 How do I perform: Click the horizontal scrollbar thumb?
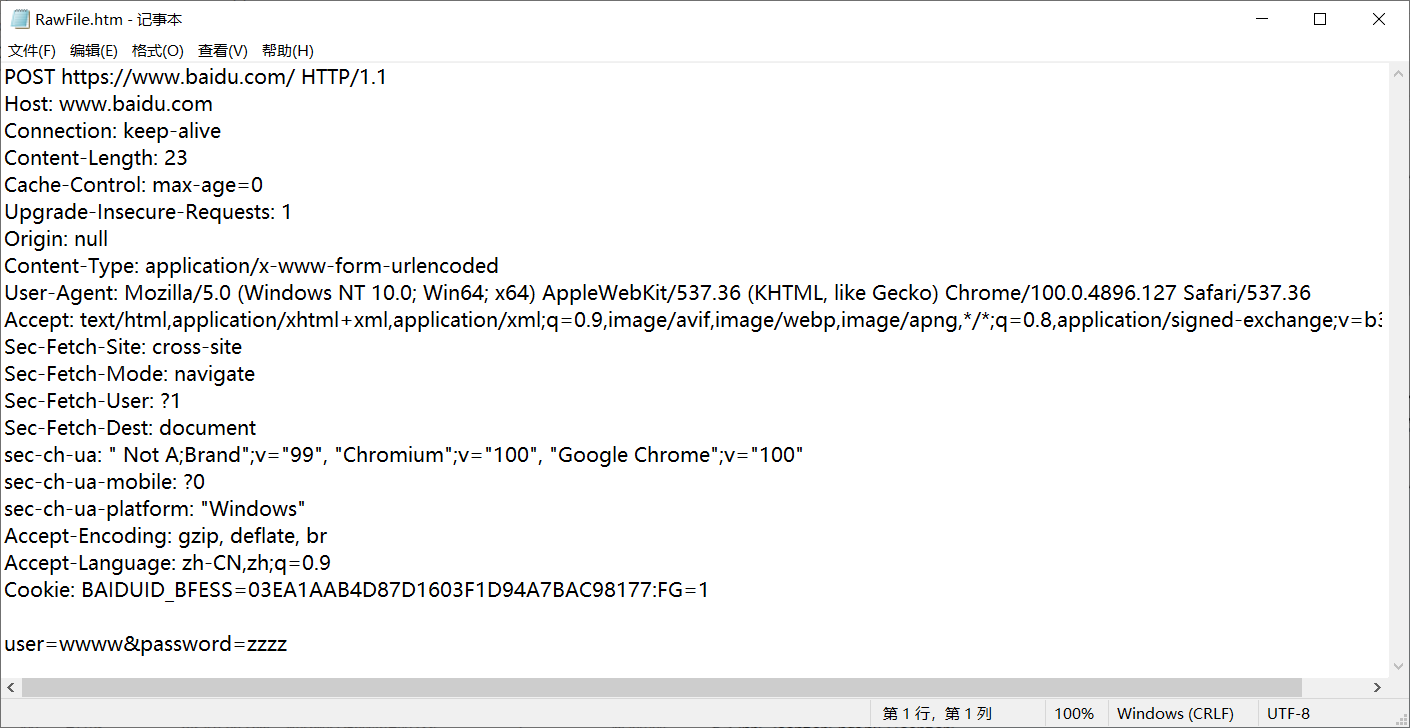point(660,687)
